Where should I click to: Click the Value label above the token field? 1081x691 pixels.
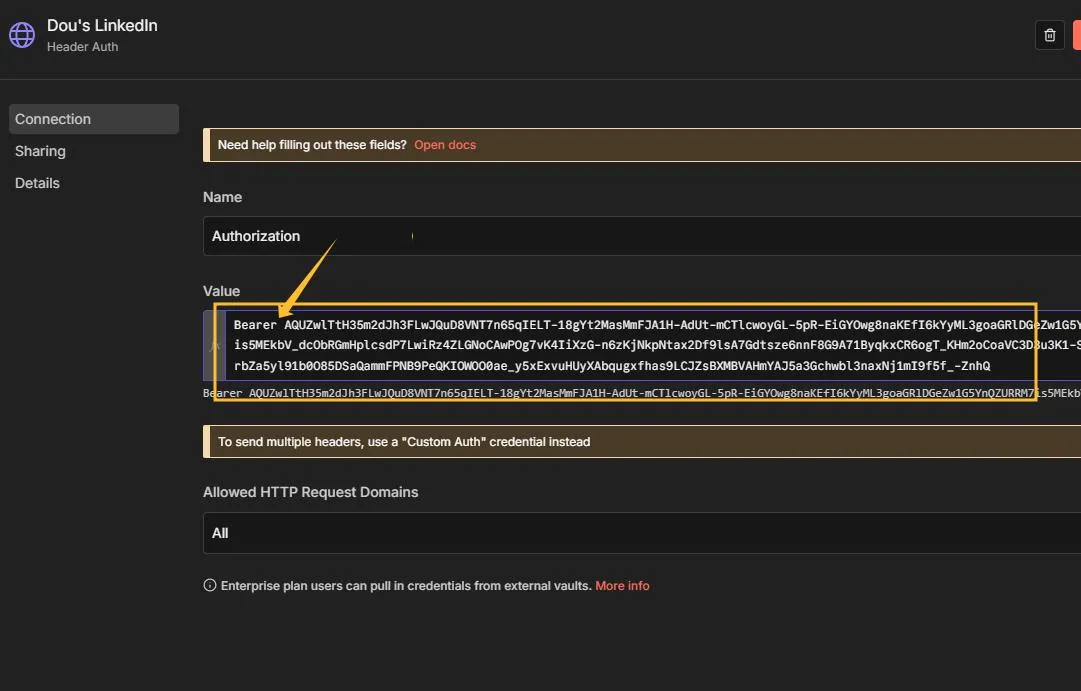coord(221,290)
